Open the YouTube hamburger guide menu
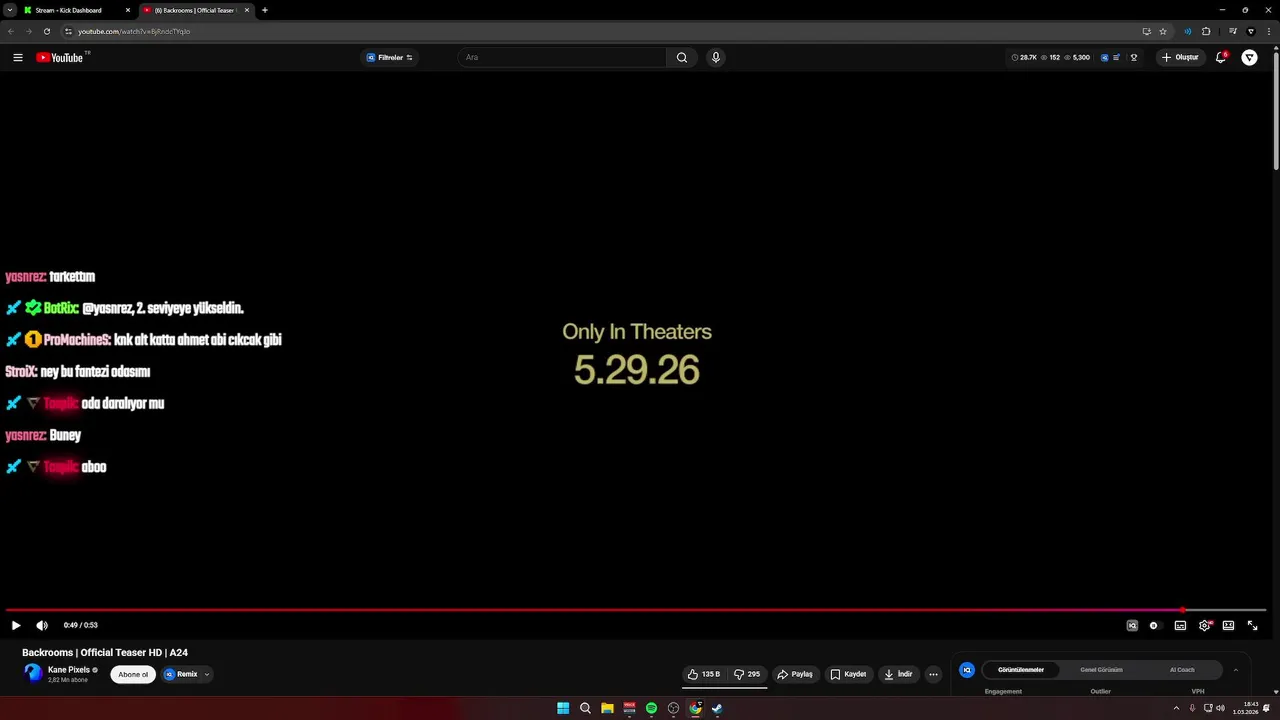Viewport: 1280px width, 720px height. click(x=18, y=58)
